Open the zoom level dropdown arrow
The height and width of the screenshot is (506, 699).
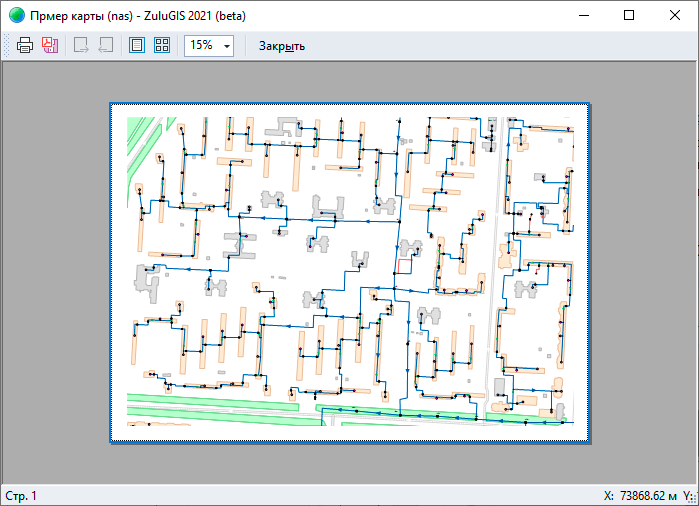point(227,46)
